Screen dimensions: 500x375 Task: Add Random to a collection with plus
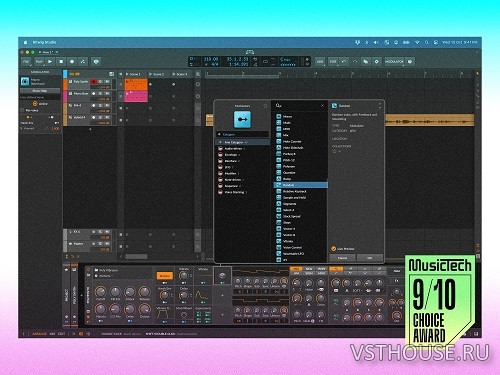point(340,151)
